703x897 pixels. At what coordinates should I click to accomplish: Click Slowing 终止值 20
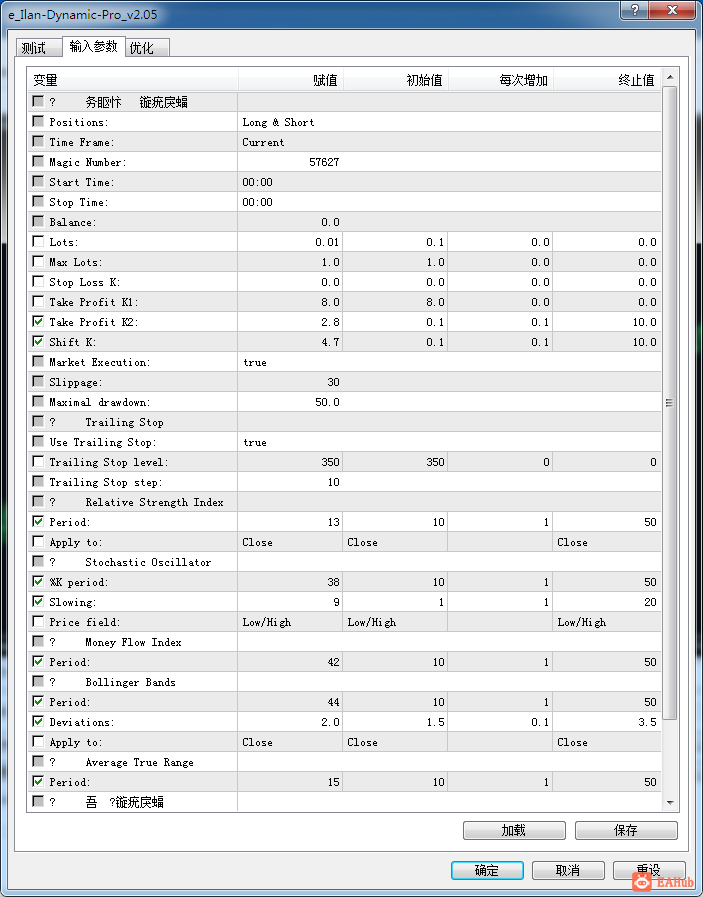tap(650, 602)
